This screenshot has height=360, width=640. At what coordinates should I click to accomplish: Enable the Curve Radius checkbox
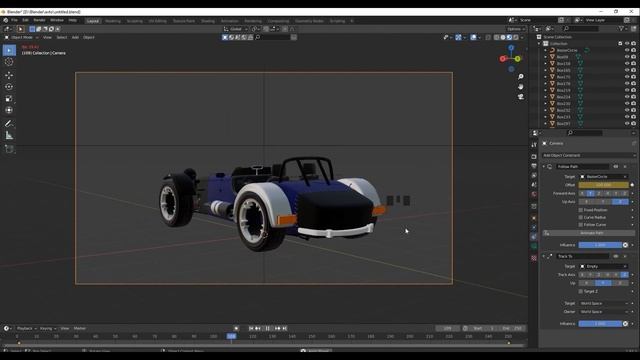point(581,217)
